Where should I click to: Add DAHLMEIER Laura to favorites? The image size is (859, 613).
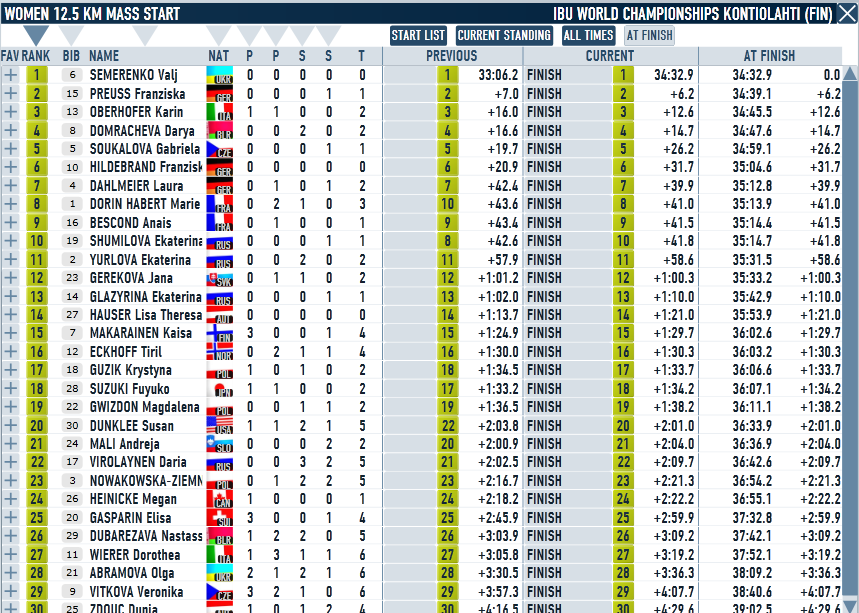10,186
